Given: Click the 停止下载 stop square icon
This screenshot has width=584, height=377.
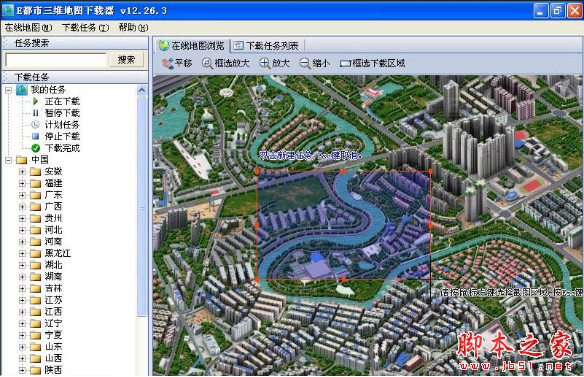Looking at the screenshot, I should (x=36, y=136).
